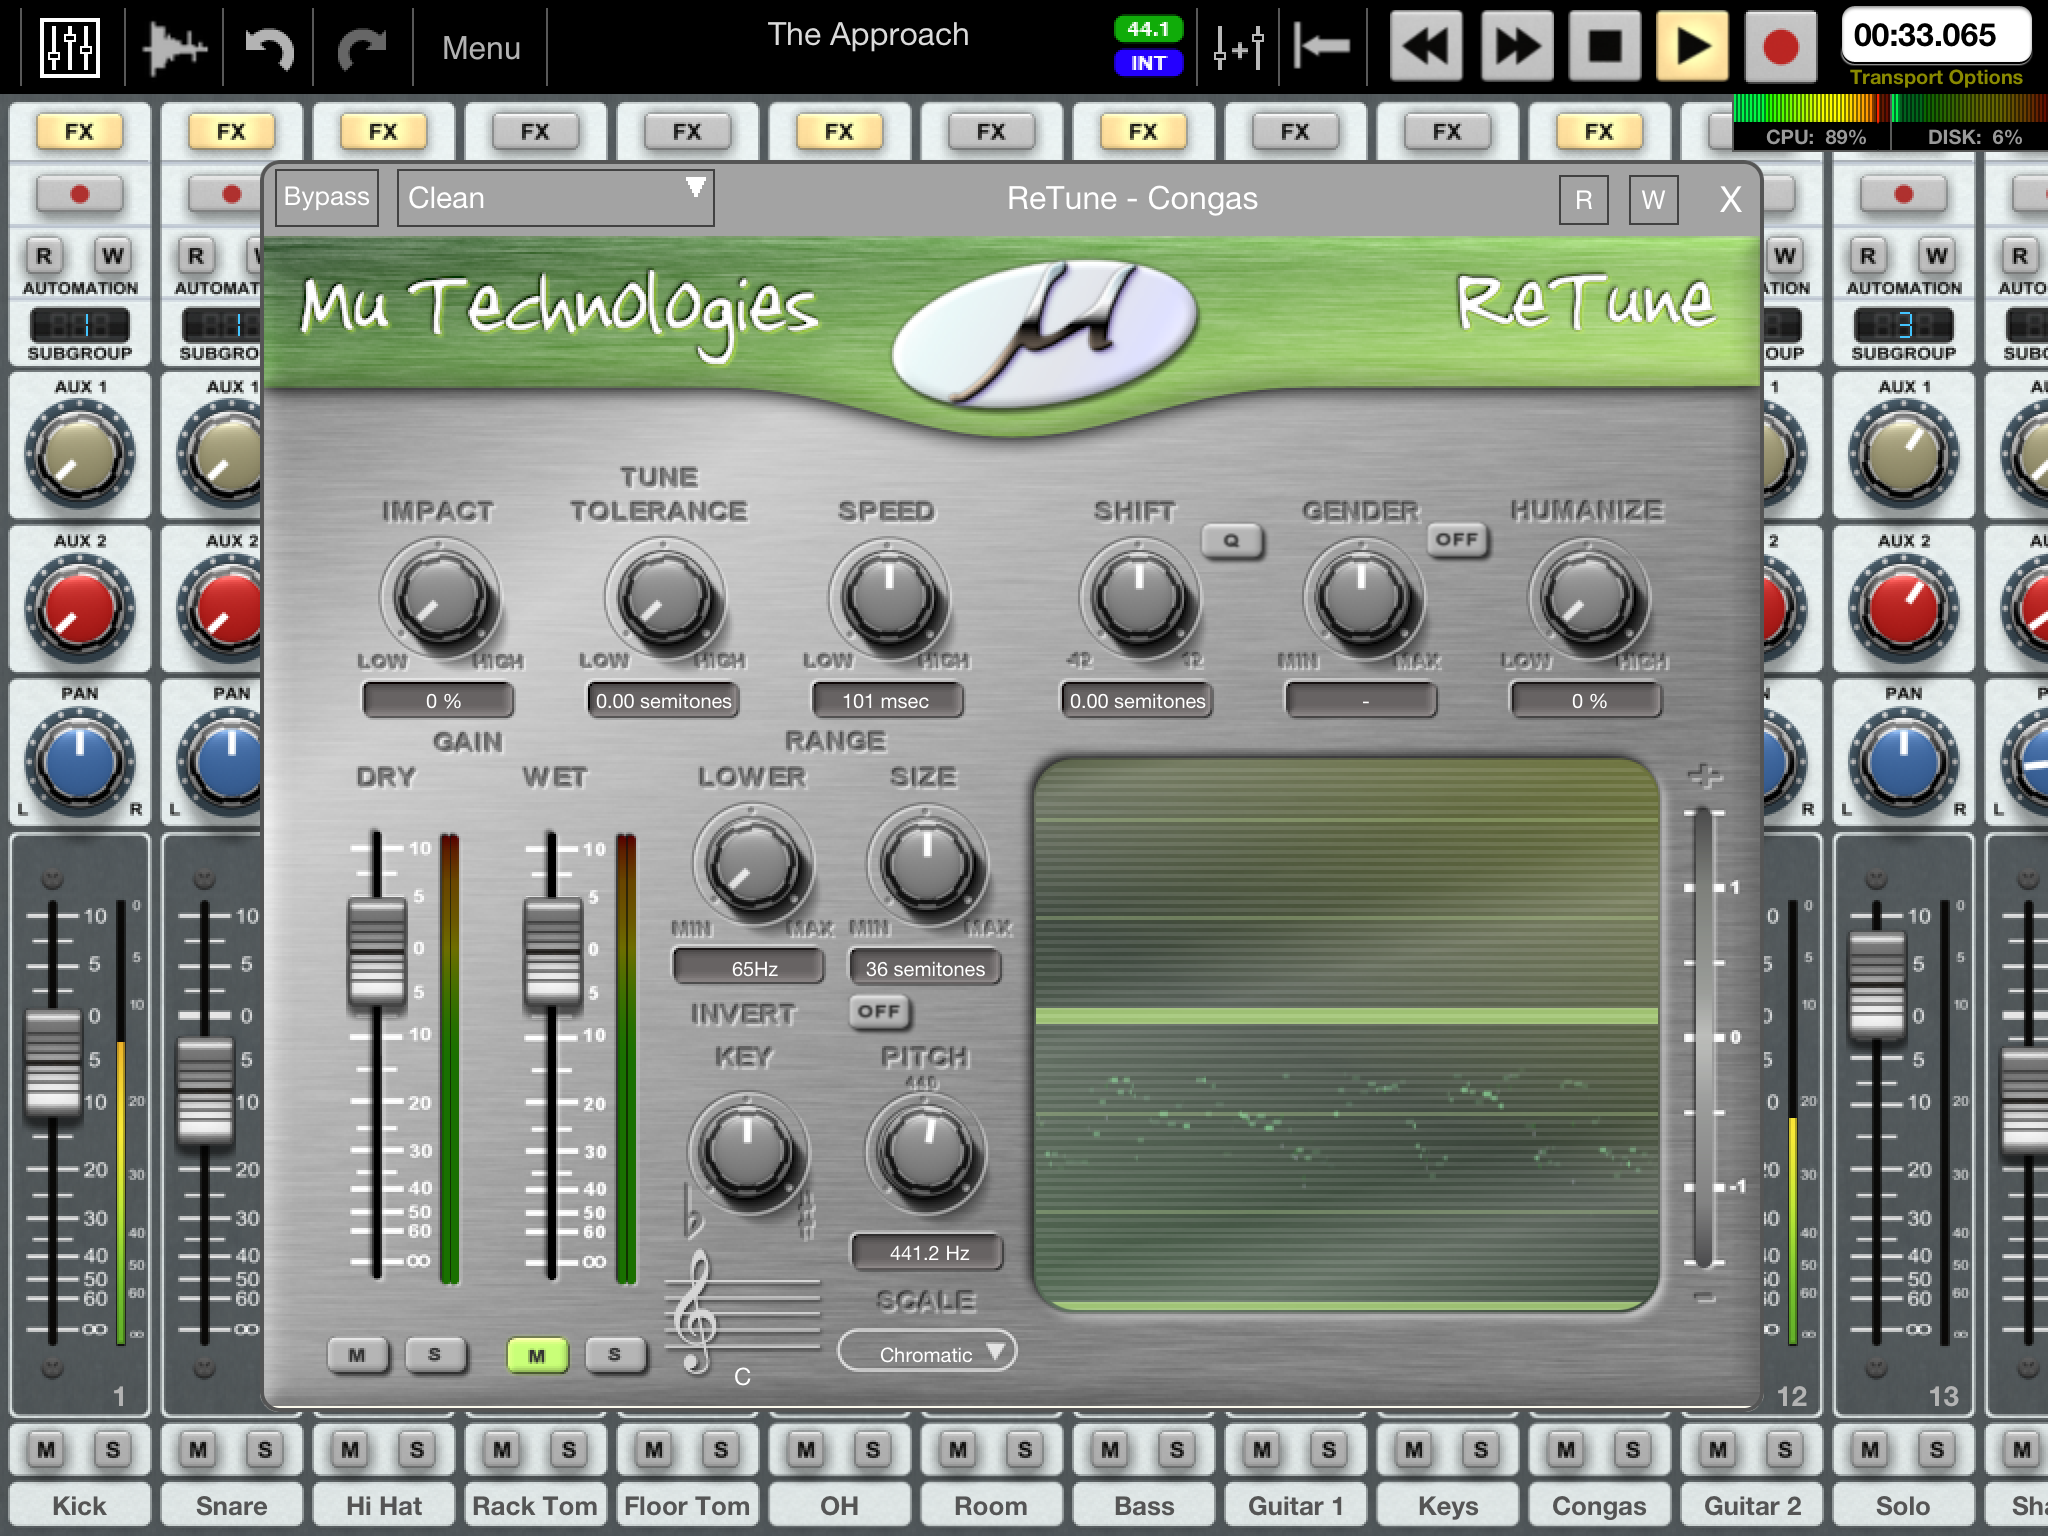Screen dimensions: 2048x1536
Task: Open FX for the Rack Tom channel
Action: 535,131
